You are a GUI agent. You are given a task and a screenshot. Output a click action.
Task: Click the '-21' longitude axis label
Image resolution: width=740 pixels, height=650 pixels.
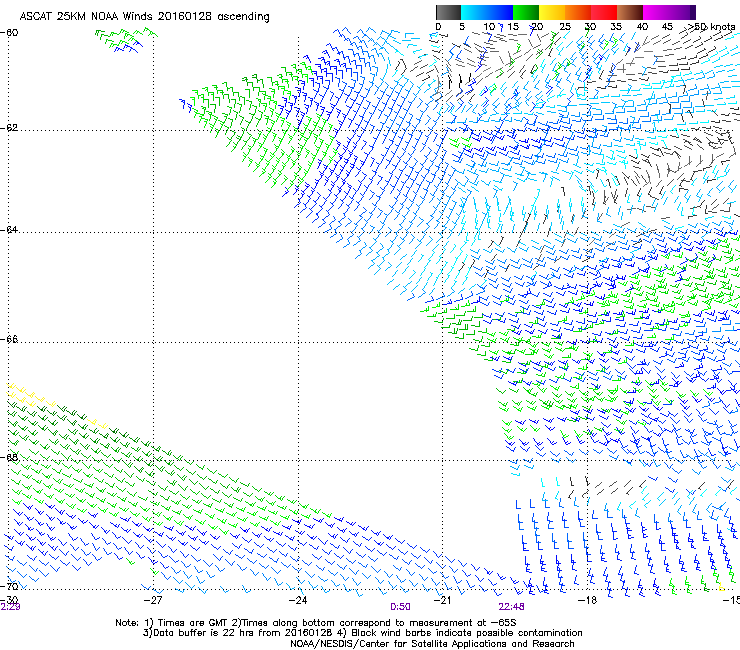[442, 600]
